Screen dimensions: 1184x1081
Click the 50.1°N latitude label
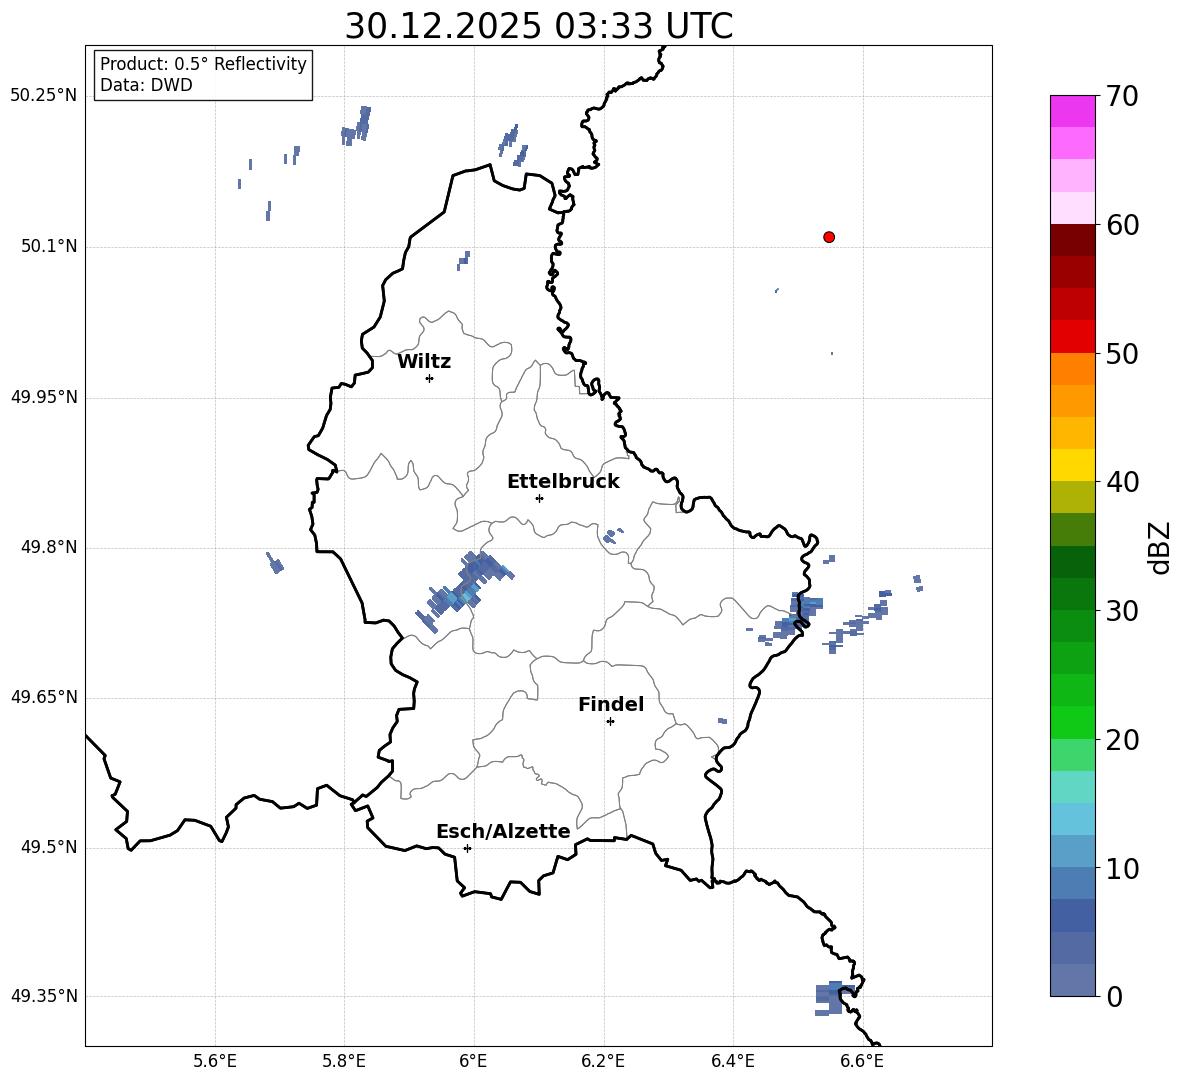(49, 247)
